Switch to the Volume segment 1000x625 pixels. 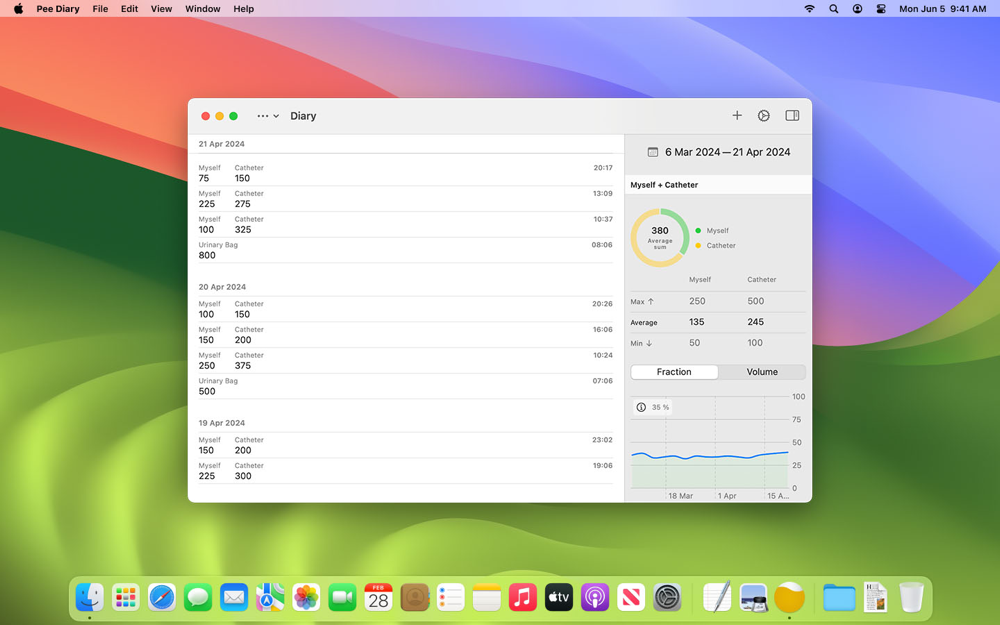tap(762, 372)
